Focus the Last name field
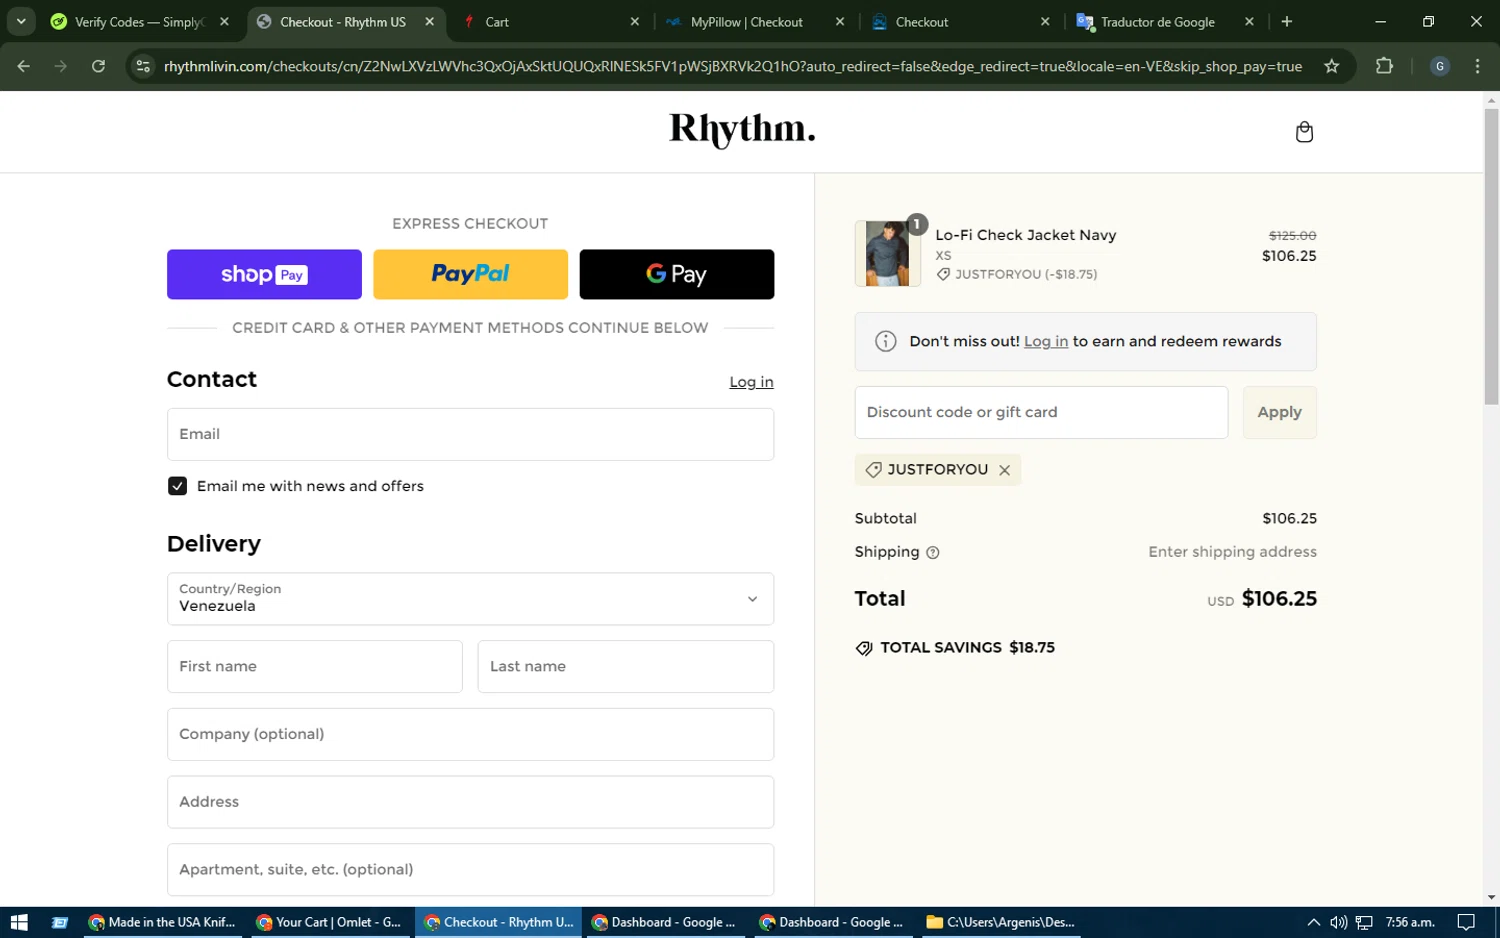The image size is (1500, 938). (625, 666)
